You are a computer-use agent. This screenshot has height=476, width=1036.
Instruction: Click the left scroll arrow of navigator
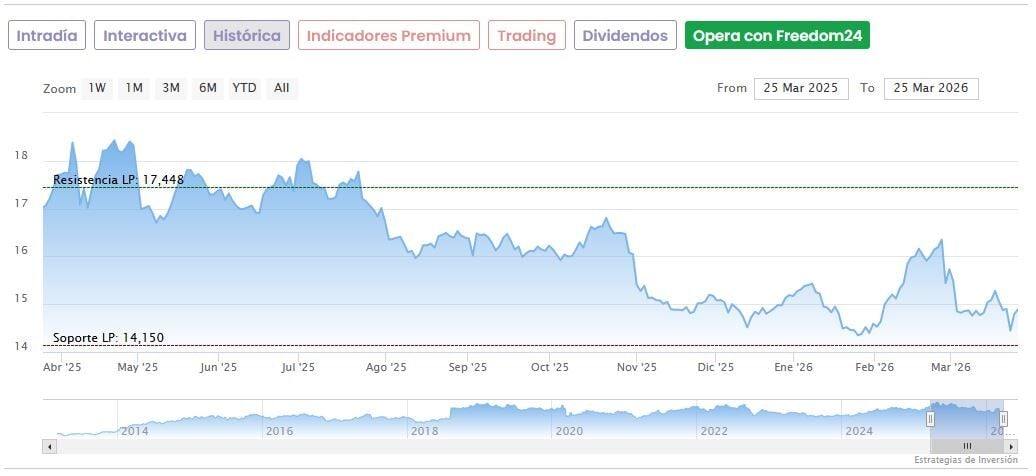pyautogui.click(x=49, y=446)
